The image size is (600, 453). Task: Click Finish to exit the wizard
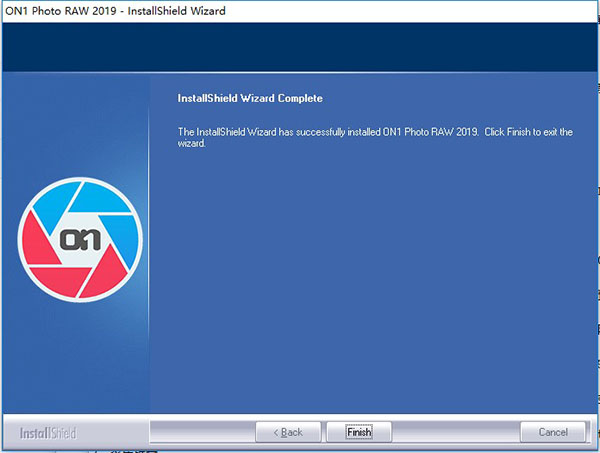click(359, 432)
